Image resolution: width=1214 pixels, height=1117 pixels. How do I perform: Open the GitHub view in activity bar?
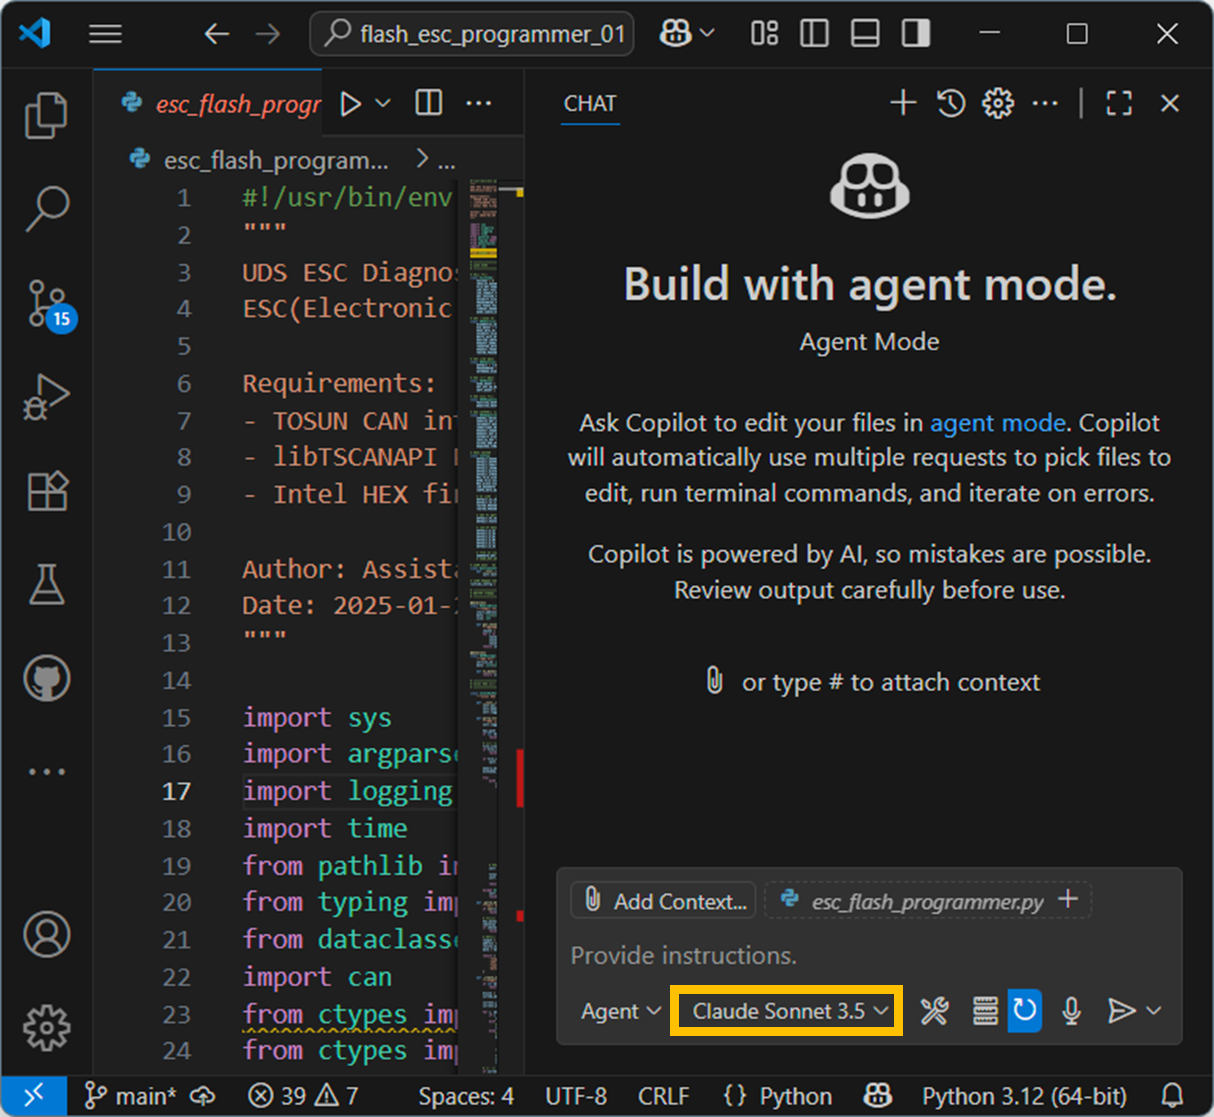point(46,678)
